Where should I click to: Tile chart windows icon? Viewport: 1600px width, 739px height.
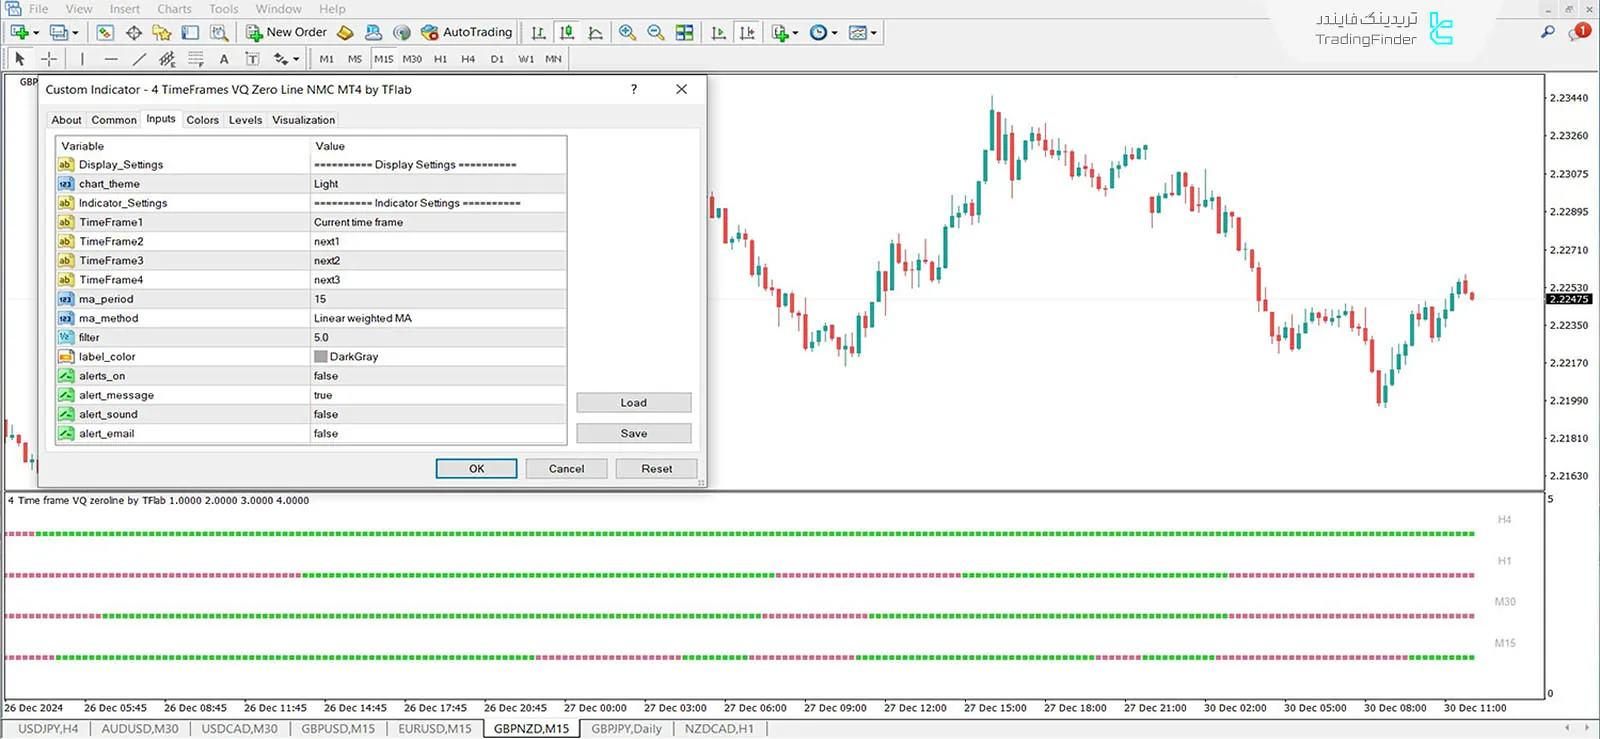[x=685, y=32]
